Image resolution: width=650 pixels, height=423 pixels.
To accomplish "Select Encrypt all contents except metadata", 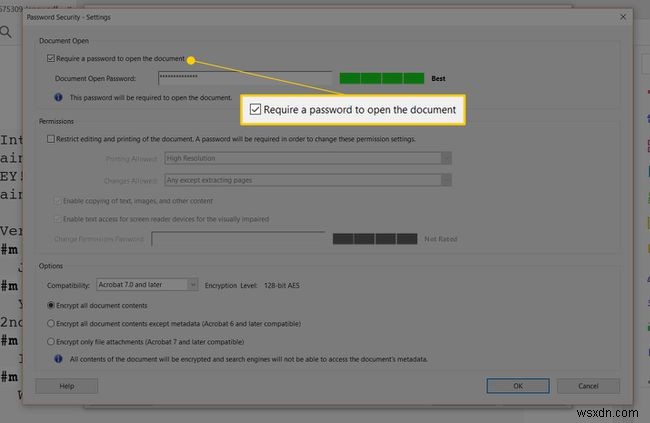I will pyautogui.click(x=51, y=323).
